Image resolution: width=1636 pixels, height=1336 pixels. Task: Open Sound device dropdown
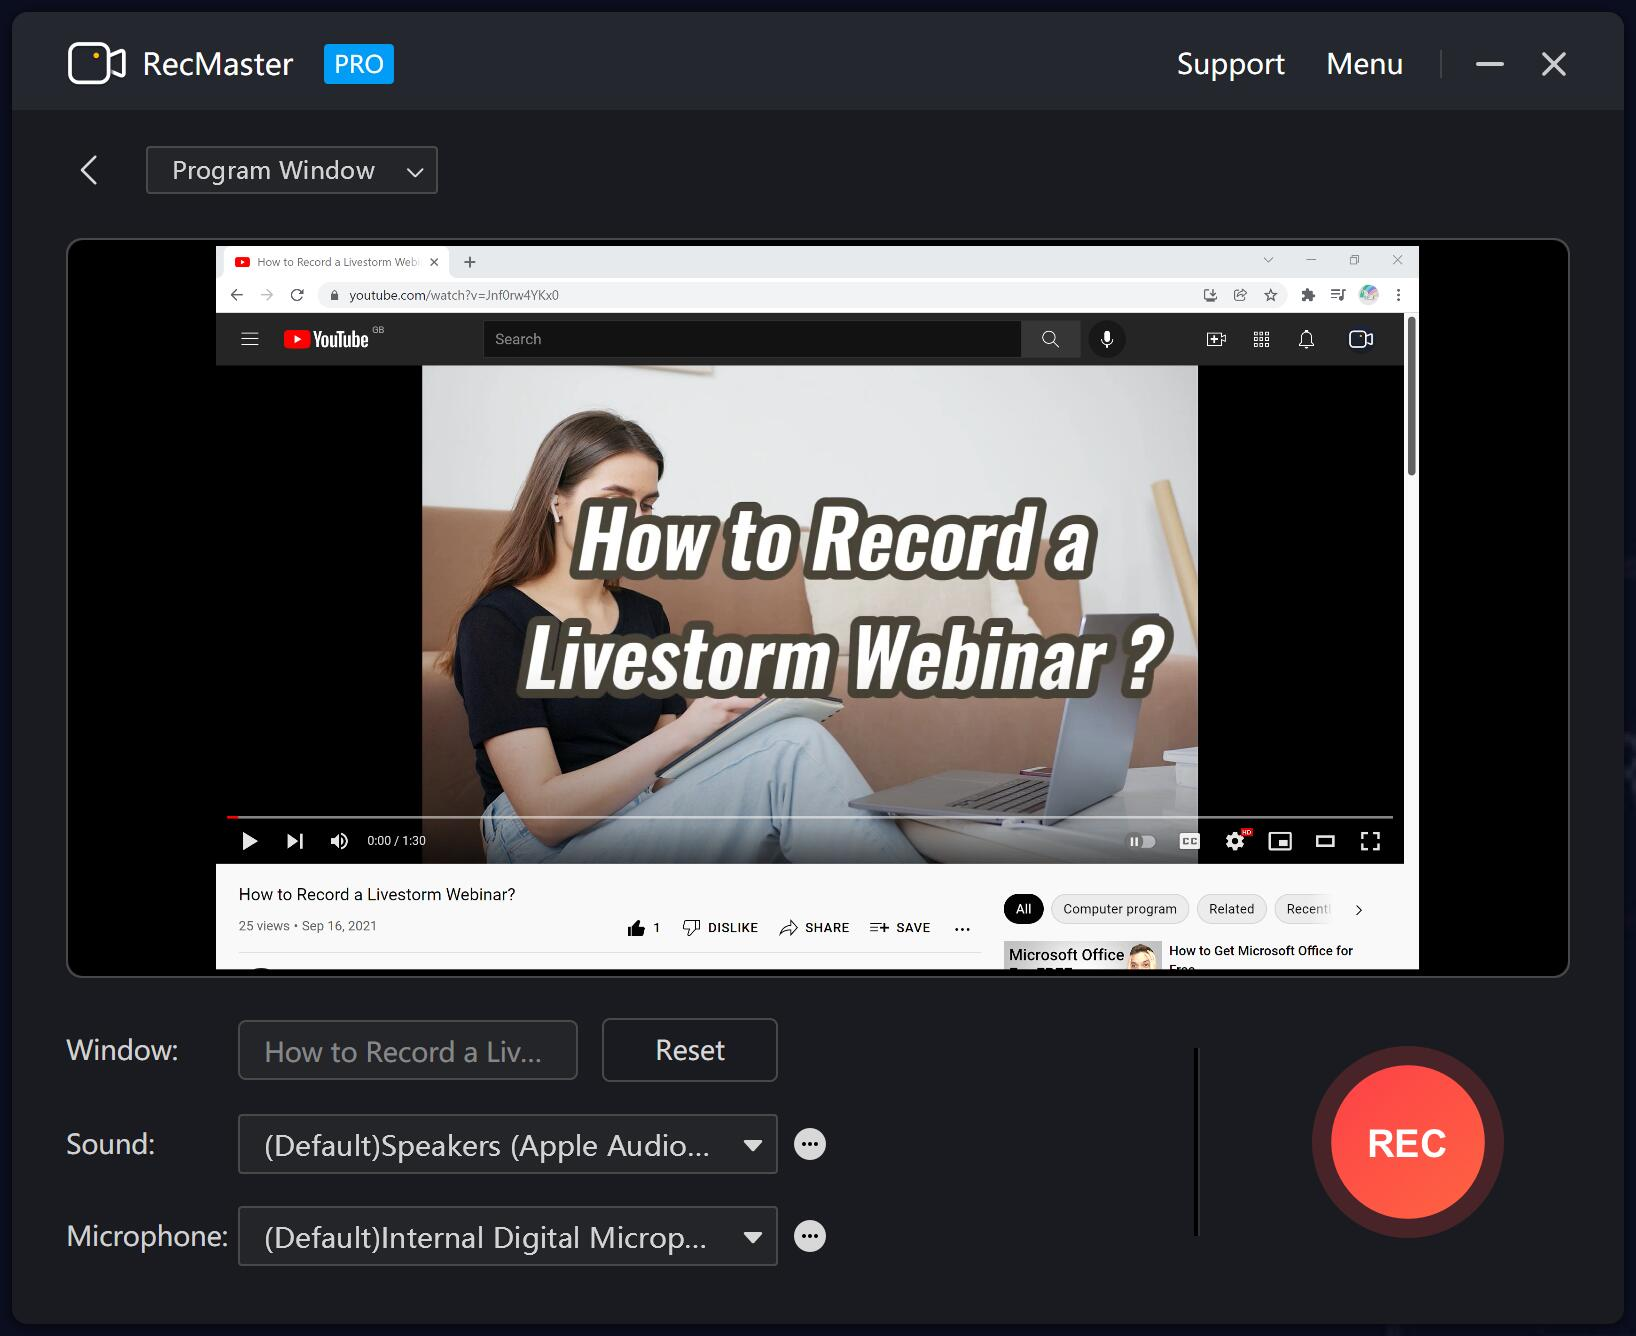[508, 1144]
